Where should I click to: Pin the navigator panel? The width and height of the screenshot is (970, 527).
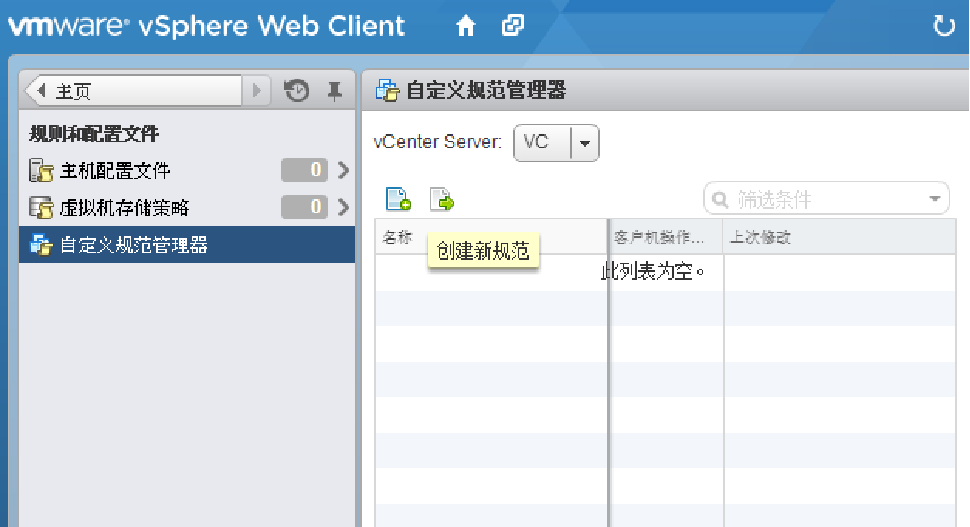(335, 92)
